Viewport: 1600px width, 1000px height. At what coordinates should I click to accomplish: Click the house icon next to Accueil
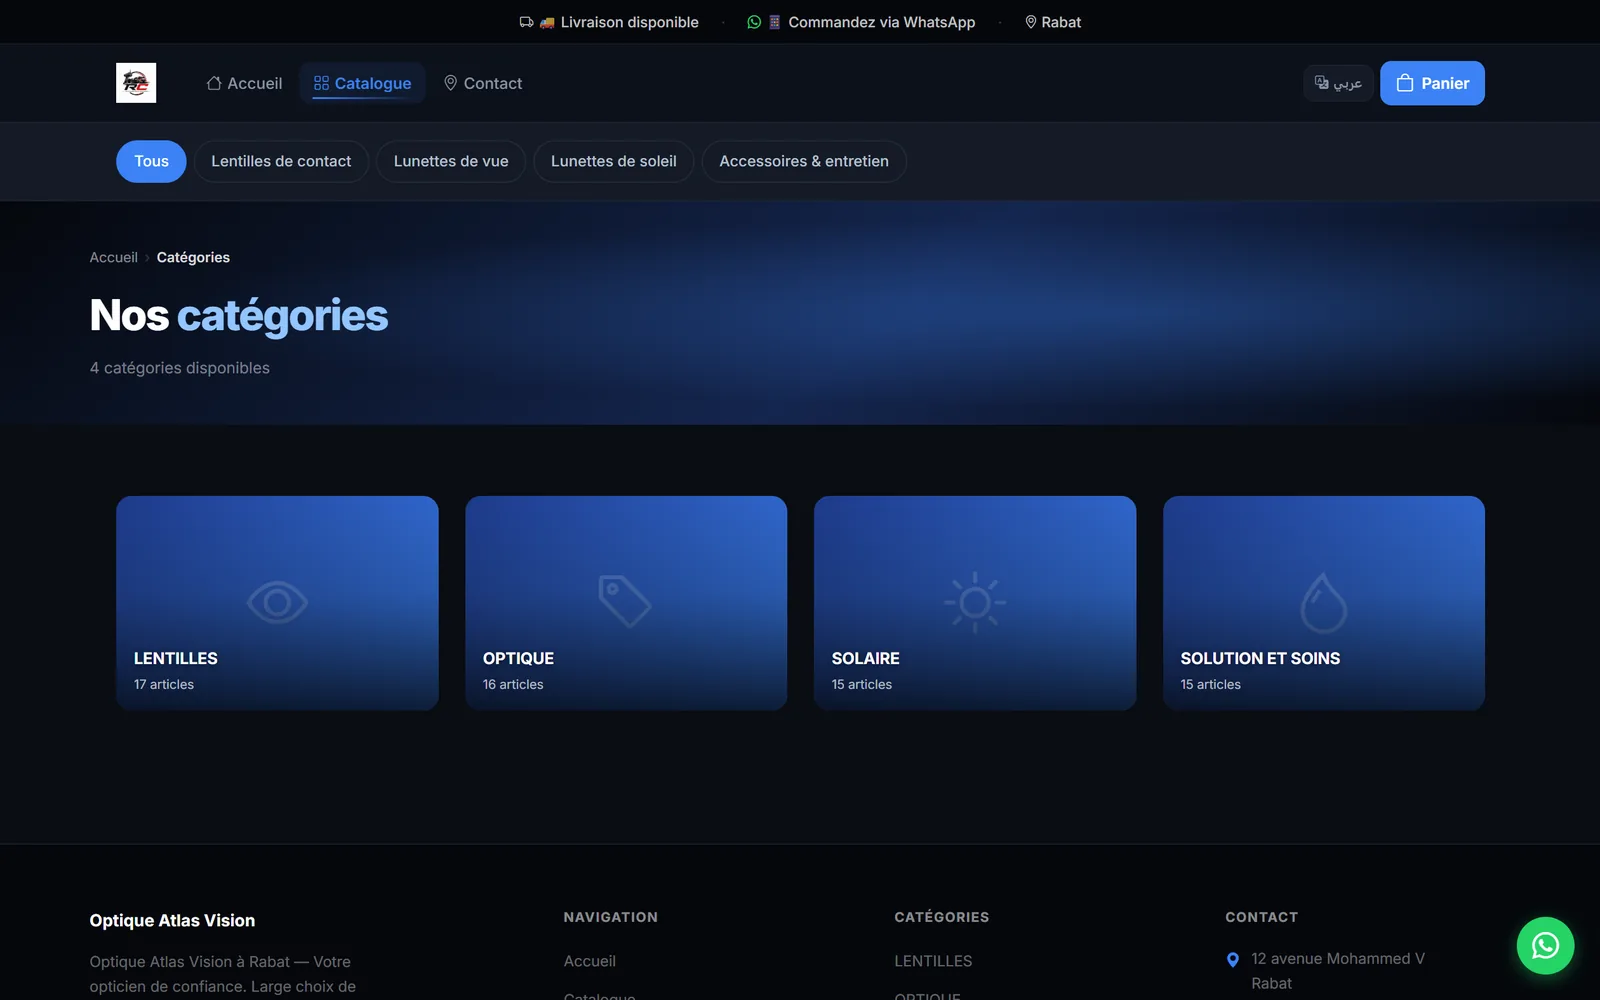click(214, 83)
